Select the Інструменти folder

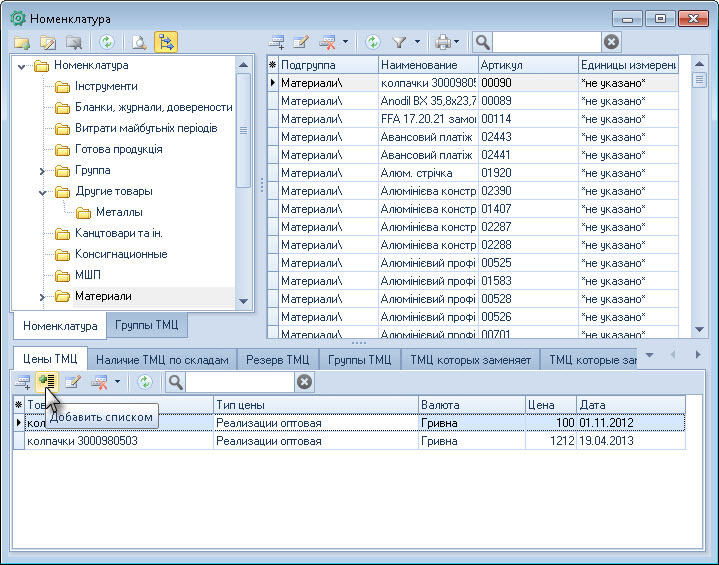point(106,86)
